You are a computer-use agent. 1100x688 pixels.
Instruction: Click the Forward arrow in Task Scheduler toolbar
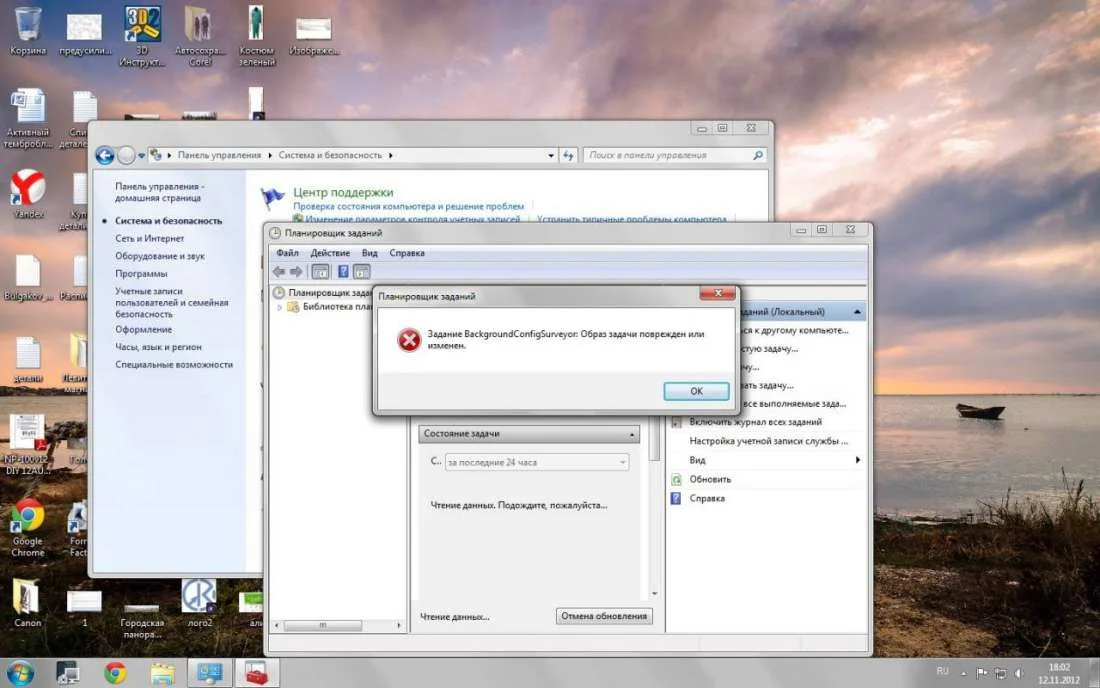(296, 271)
